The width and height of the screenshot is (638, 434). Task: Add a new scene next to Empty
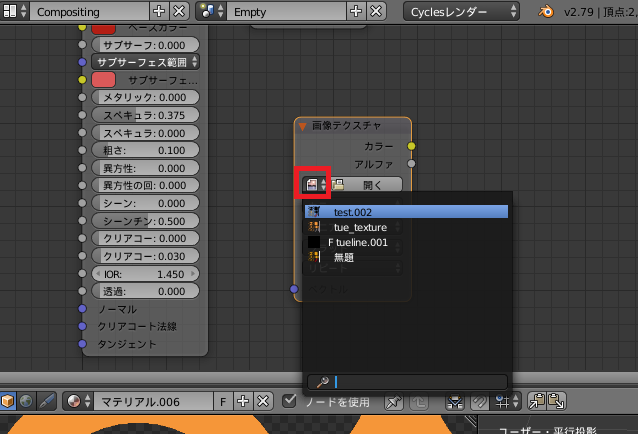click(x=356, y=11)
